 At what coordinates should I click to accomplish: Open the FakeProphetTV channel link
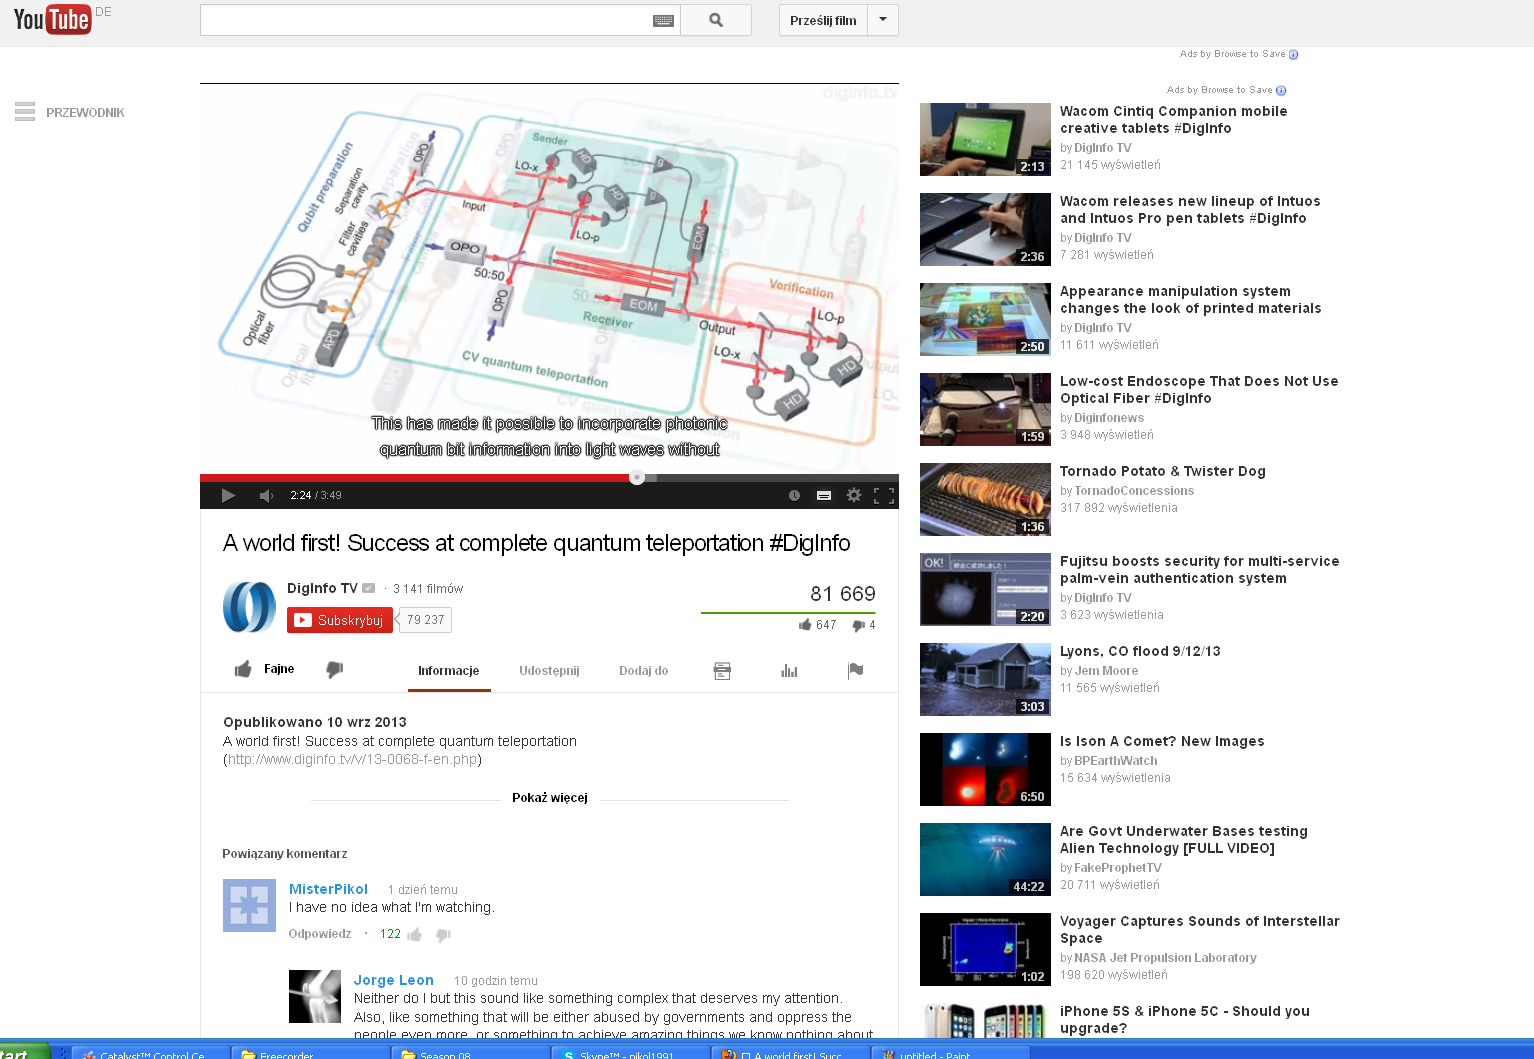(1118, 868)
